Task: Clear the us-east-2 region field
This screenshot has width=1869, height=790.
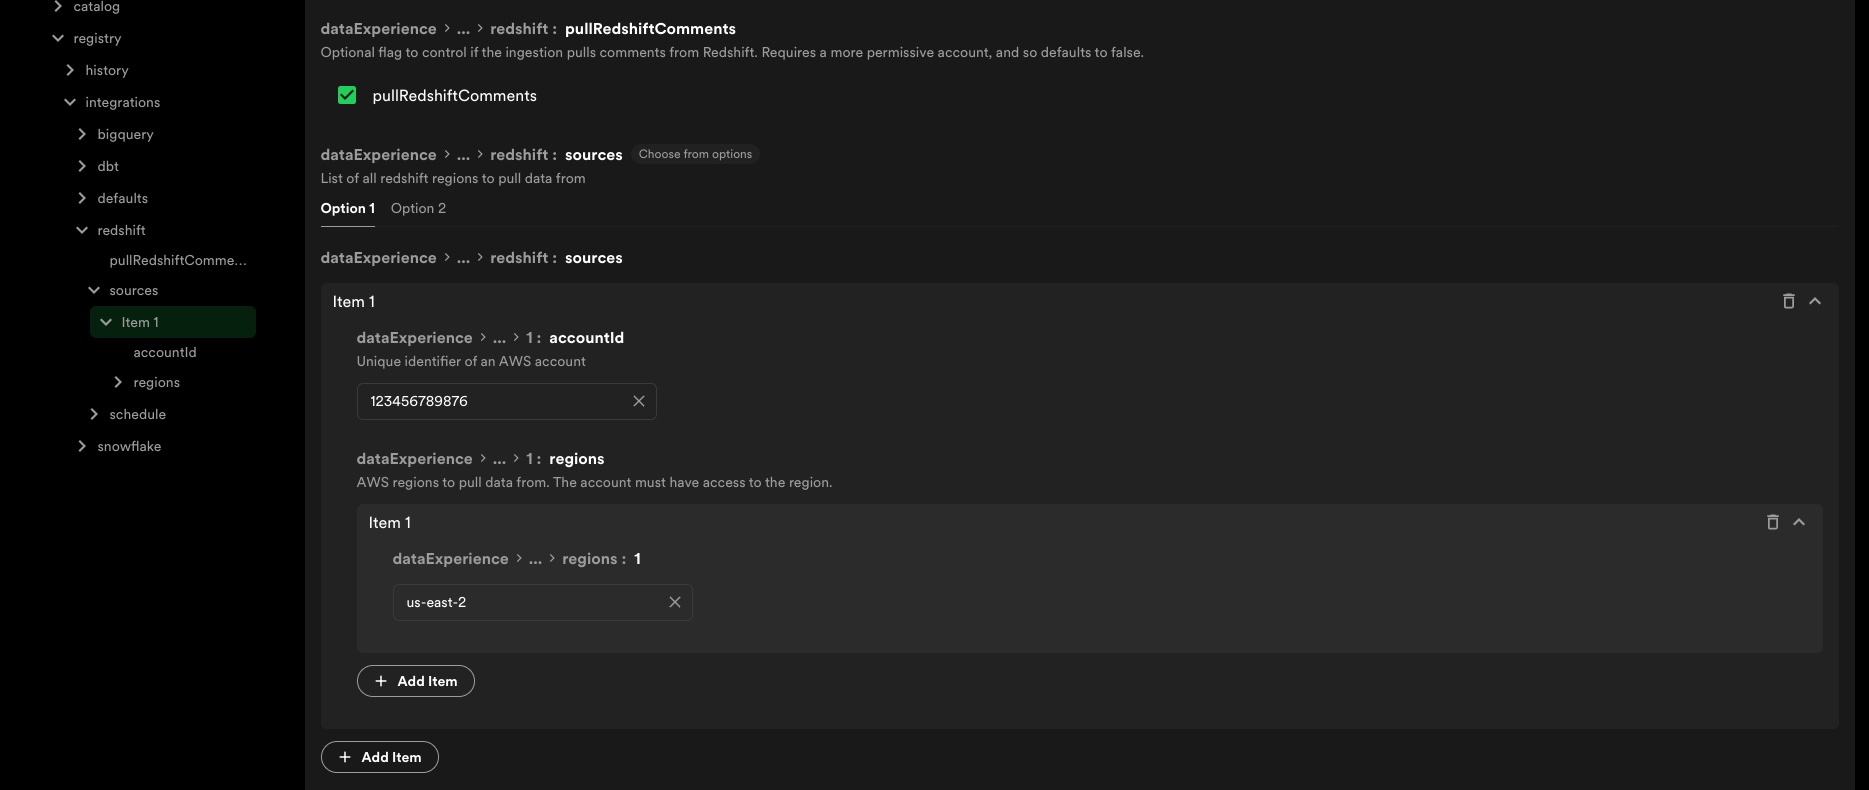Action: (675, 602)
